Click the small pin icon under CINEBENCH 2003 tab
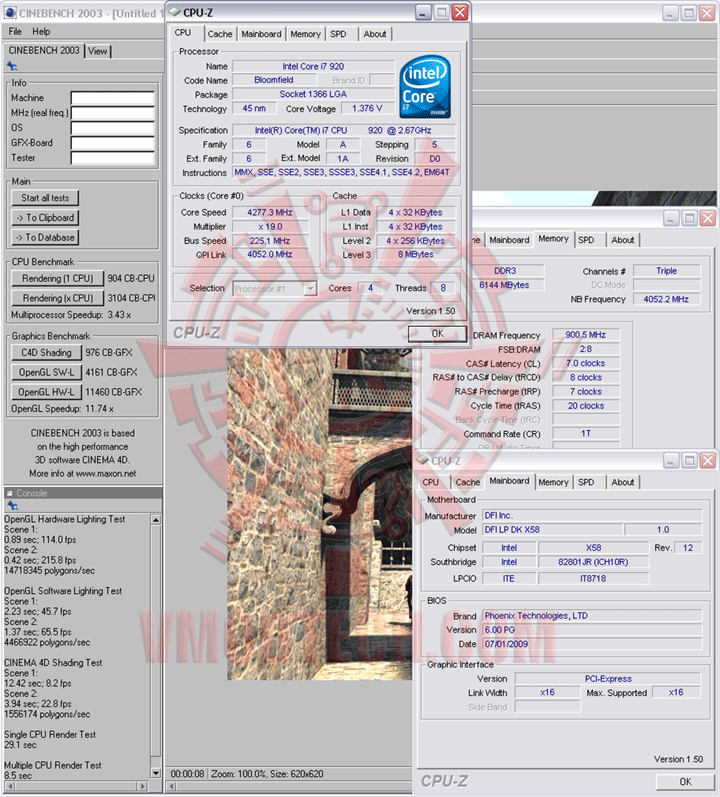This screenshot has width=720, height=797. point(12,66)
